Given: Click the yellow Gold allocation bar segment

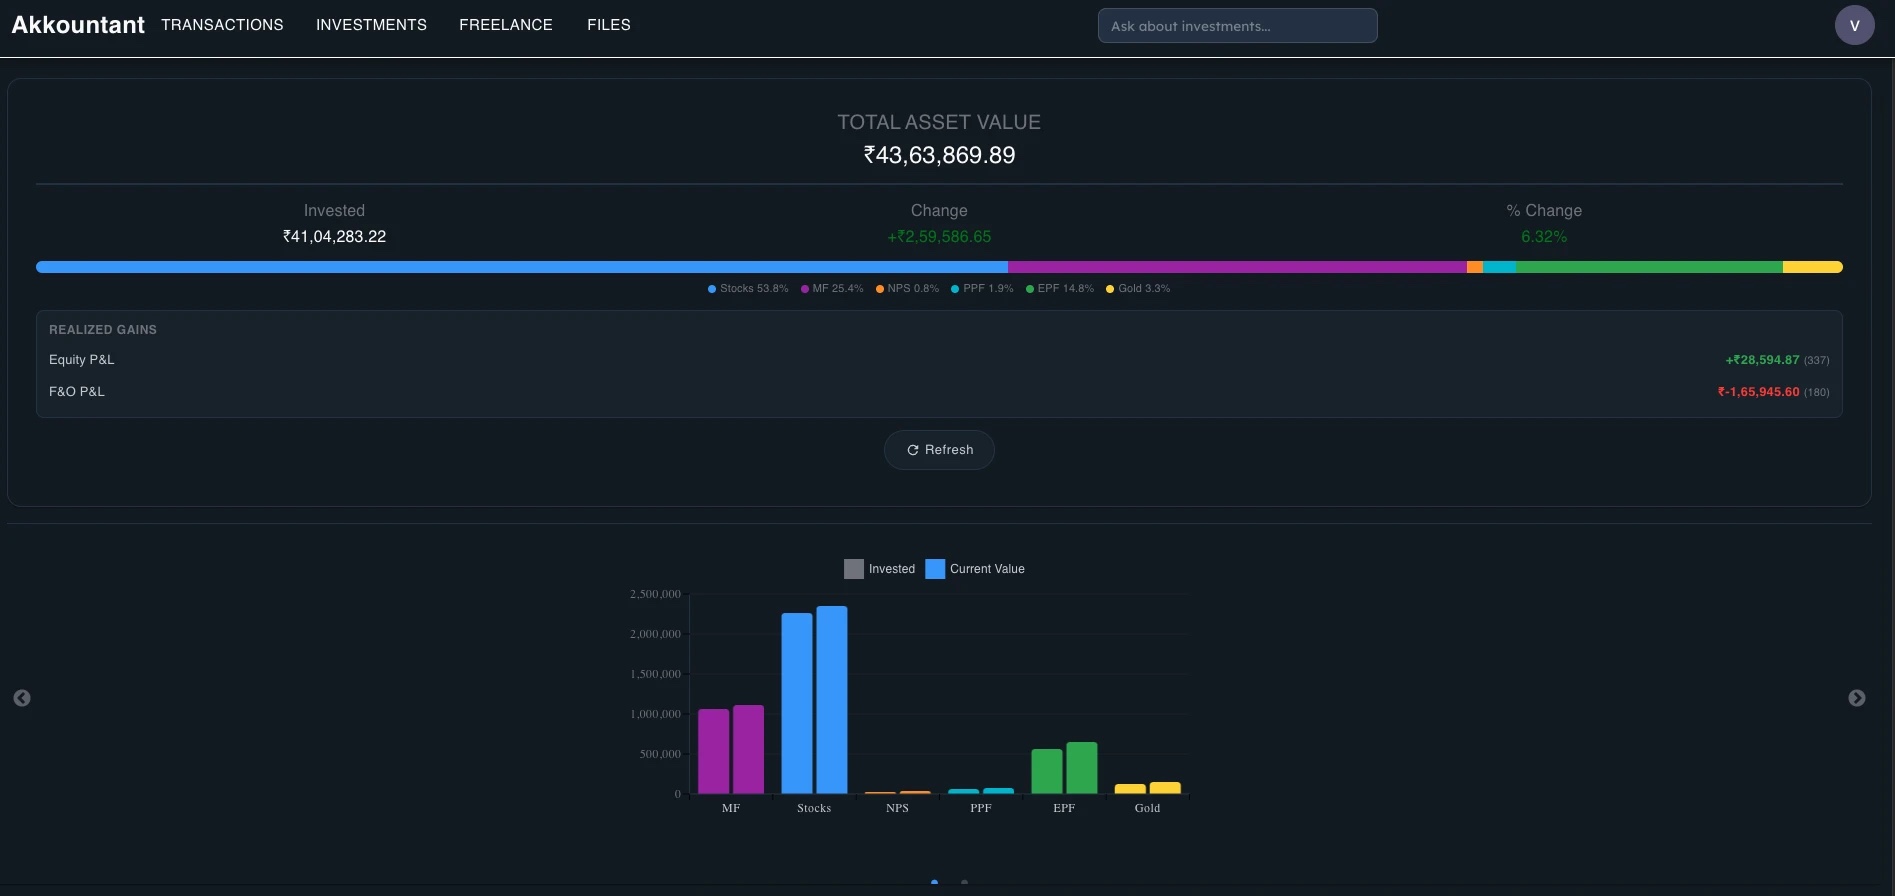Looking at the screenshot, I should coord(1812,267).
